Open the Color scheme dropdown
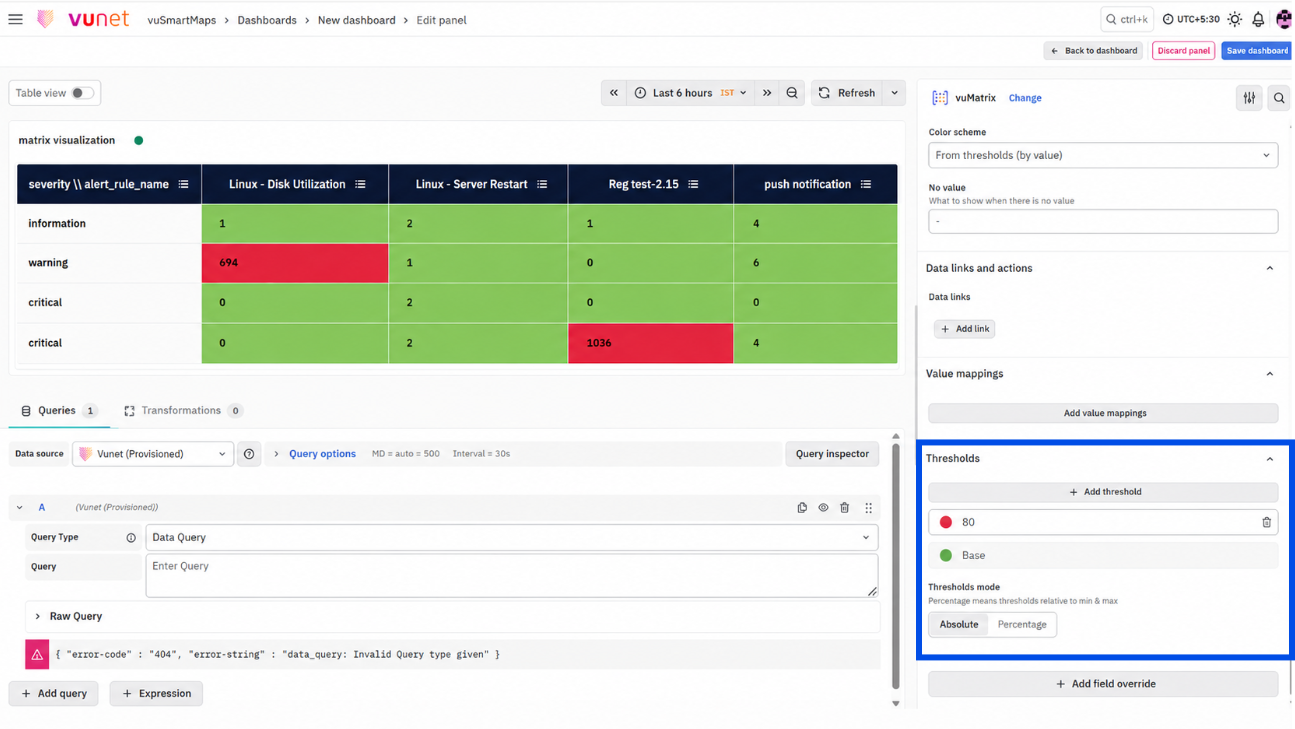 [x=1103, y=155]
